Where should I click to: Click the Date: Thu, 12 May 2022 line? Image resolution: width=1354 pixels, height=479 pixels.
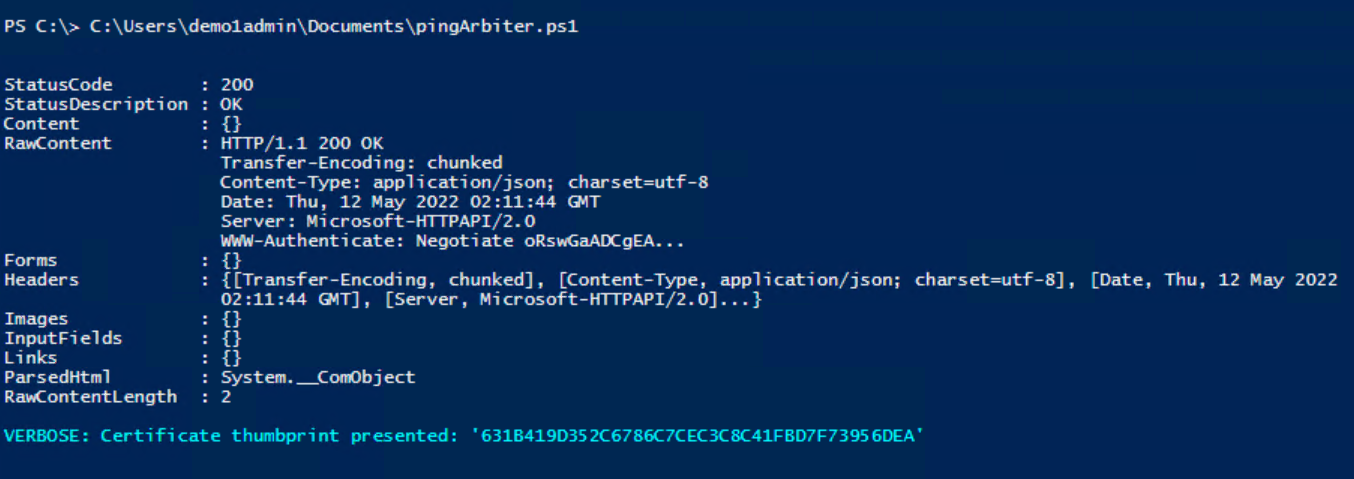[410, 201]
